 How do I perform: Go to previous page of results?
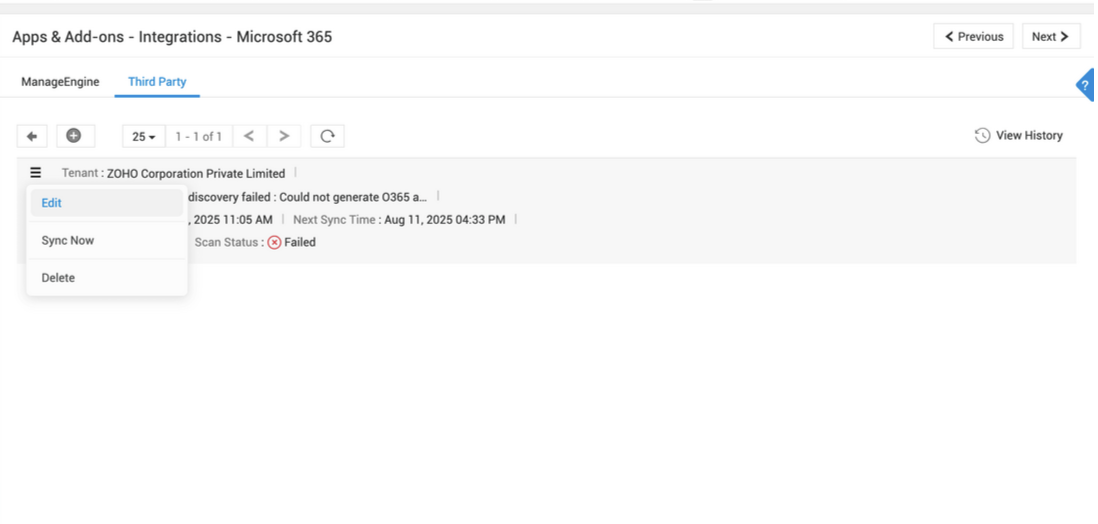[x=249, y=136]
